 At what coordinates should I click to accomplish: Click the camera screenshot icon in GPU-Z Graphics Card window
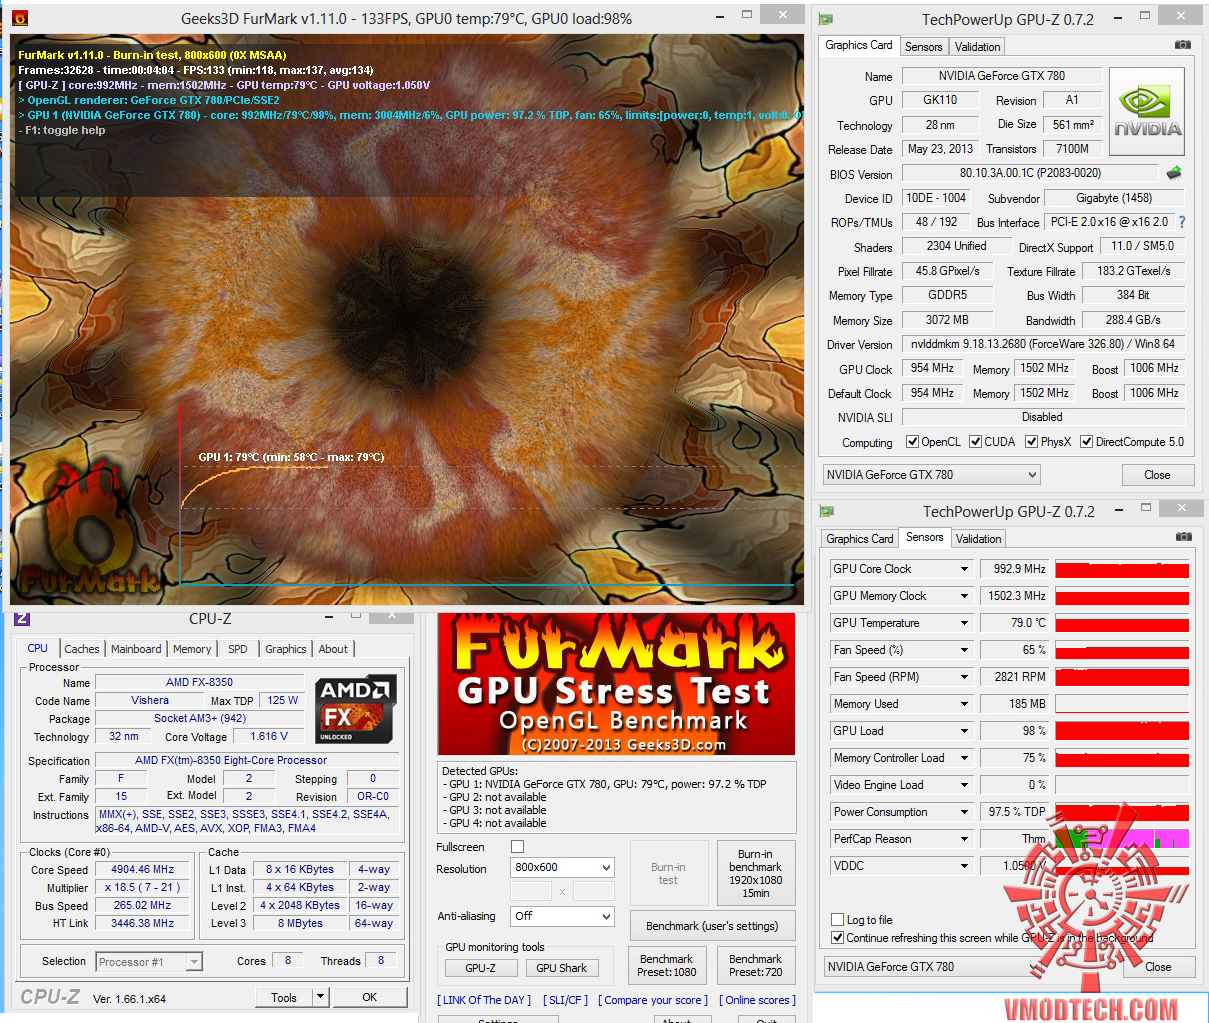coord(1183,45)
